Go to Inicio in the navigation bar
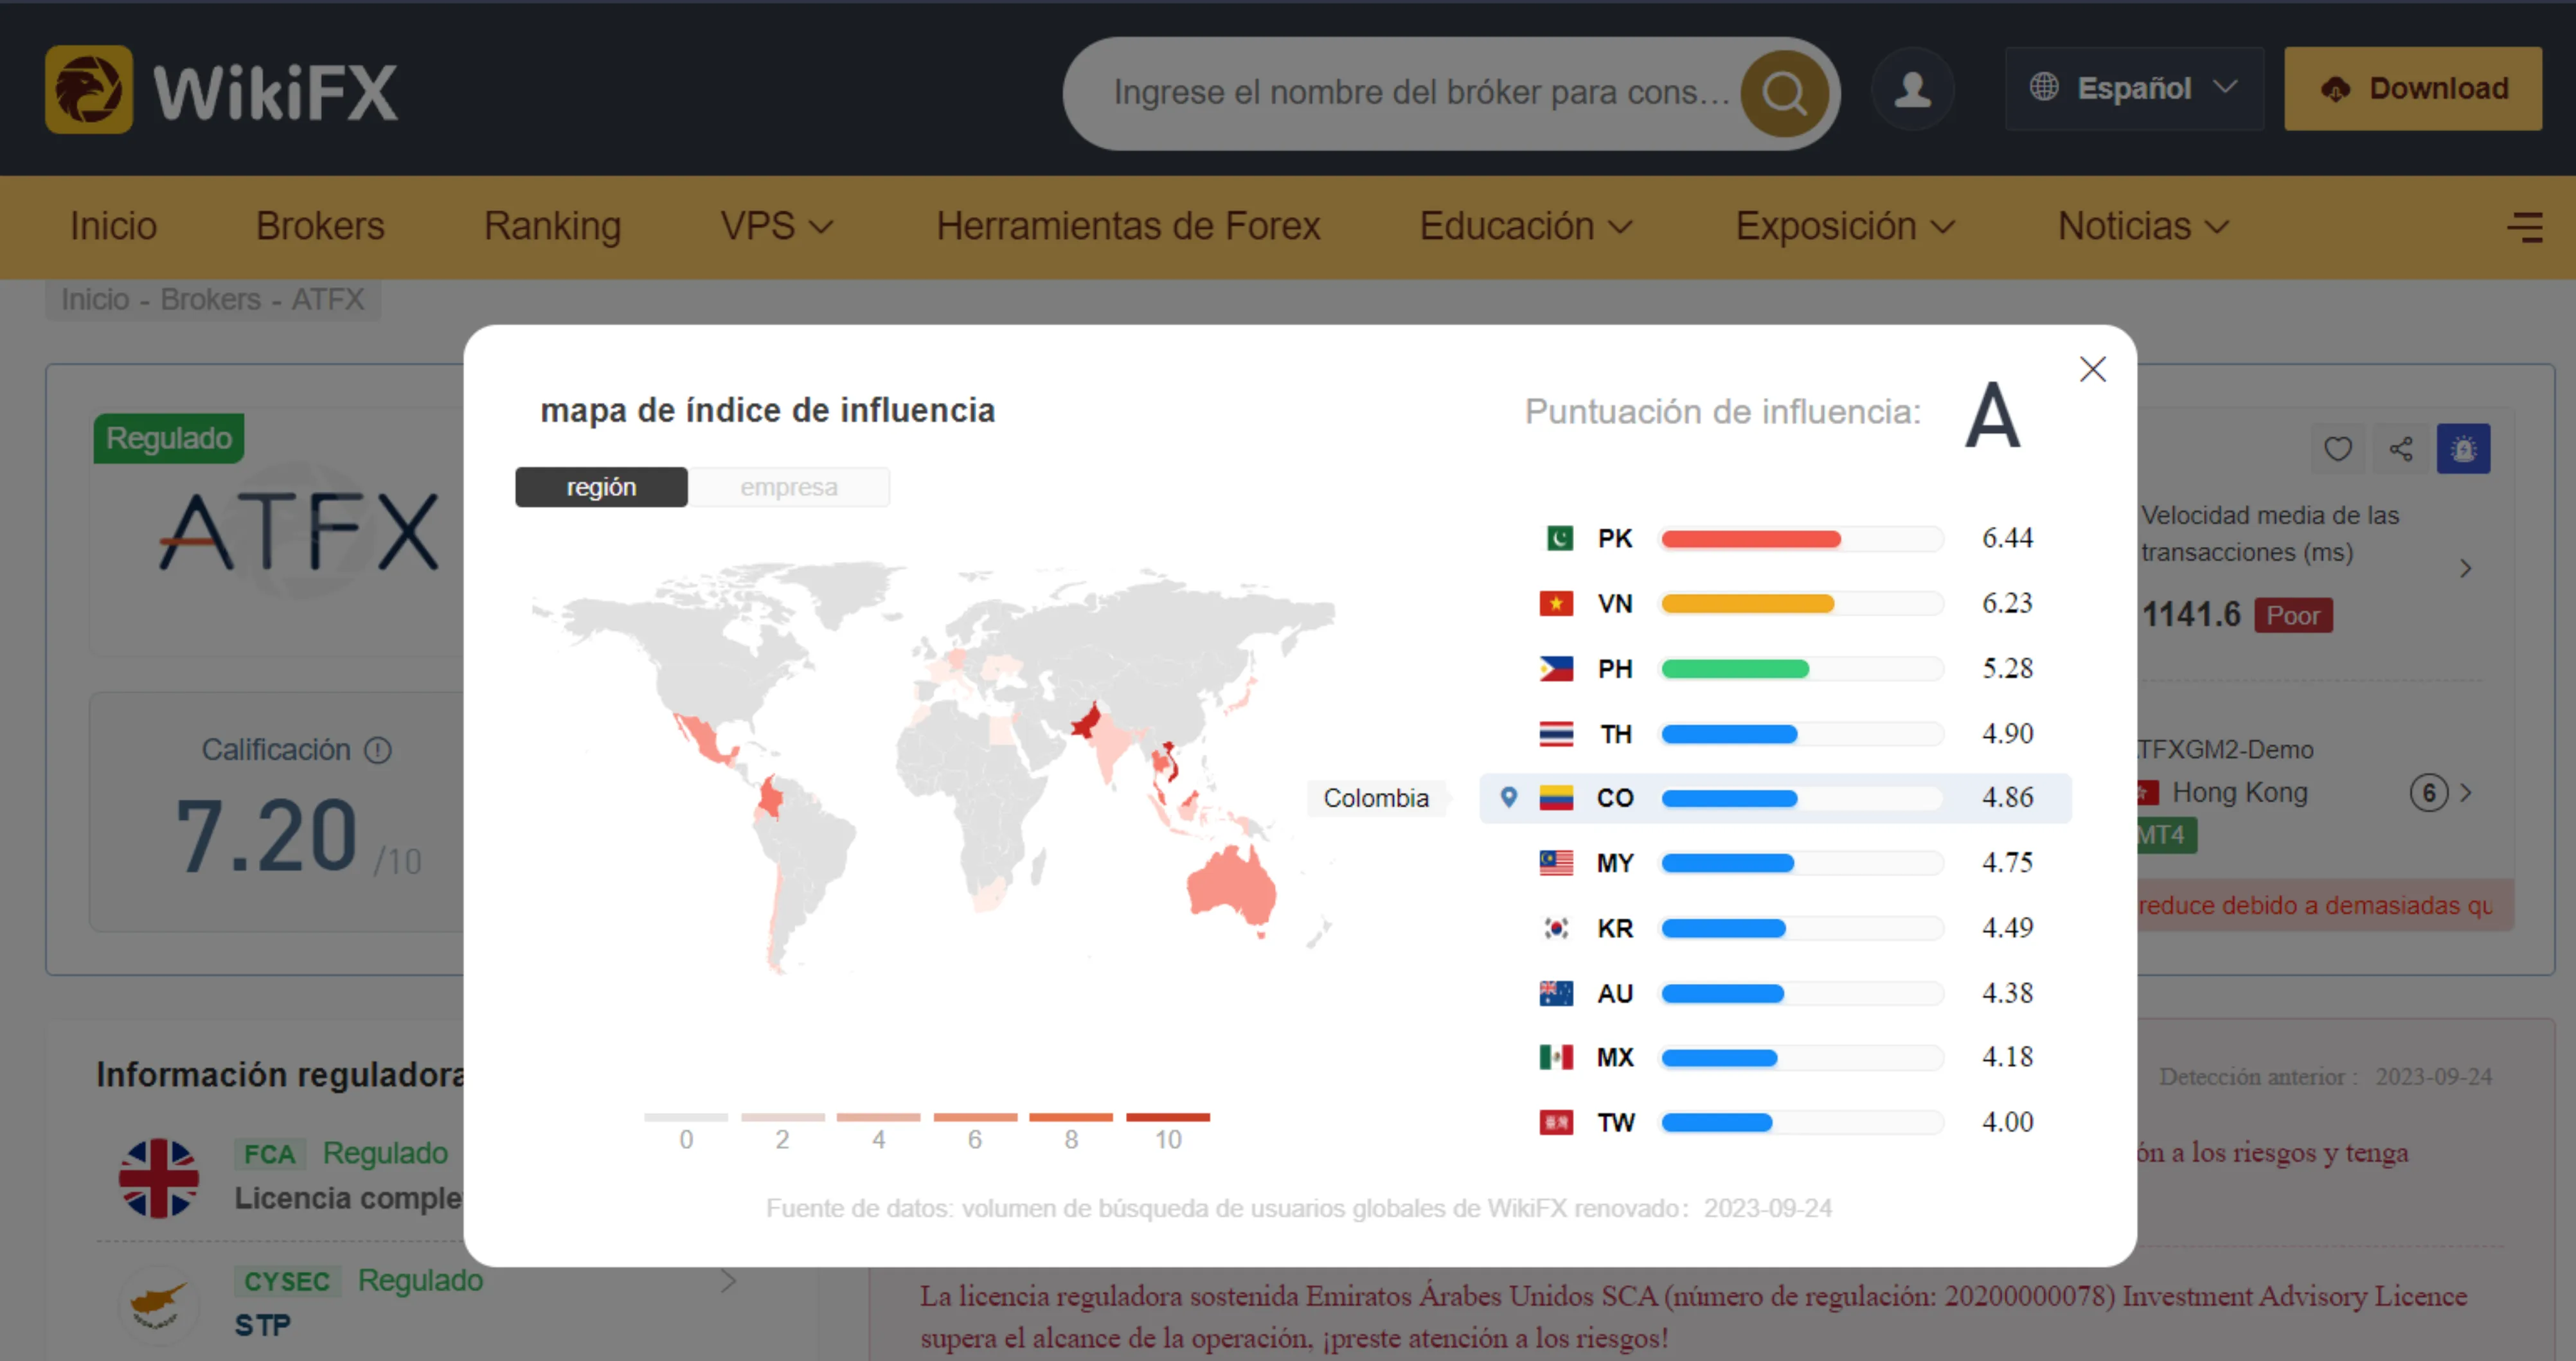This screenshot has width=2576, height=1361. 113,226
